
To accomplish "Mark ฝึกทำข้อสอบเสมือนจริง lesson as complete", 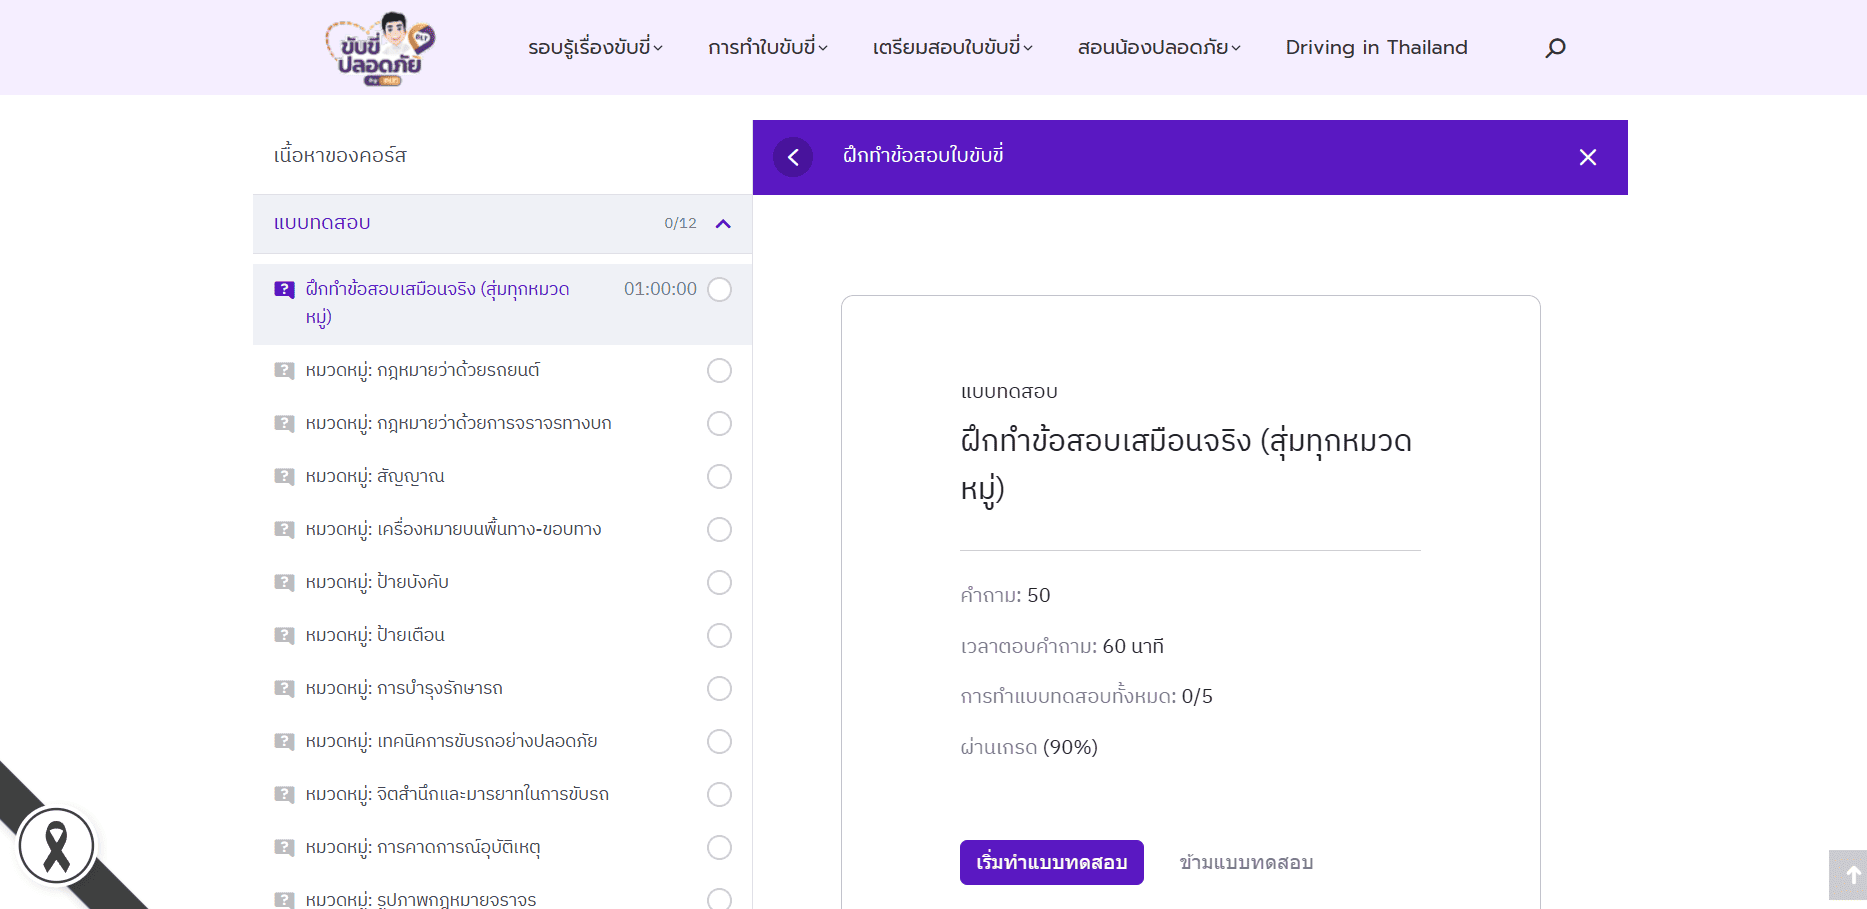I will [x=719, y=289].
